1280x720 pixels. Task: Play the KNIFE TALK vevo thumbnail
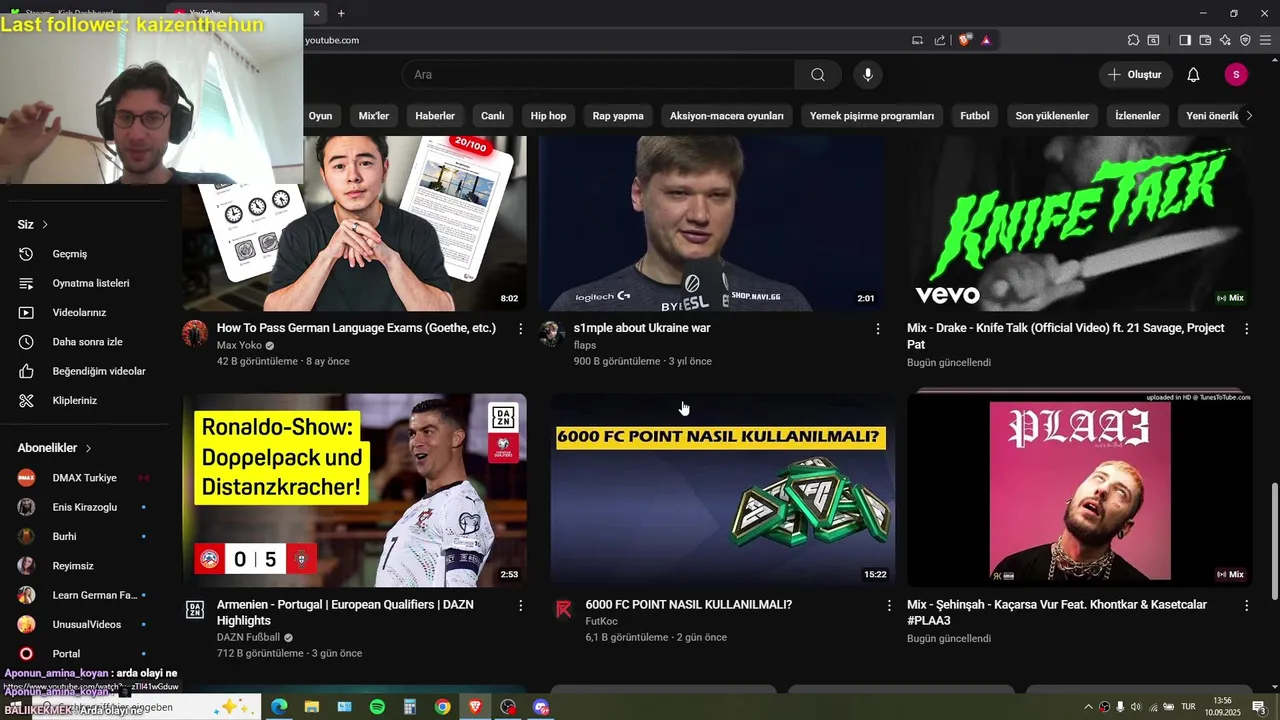[x=1080, y=224]
